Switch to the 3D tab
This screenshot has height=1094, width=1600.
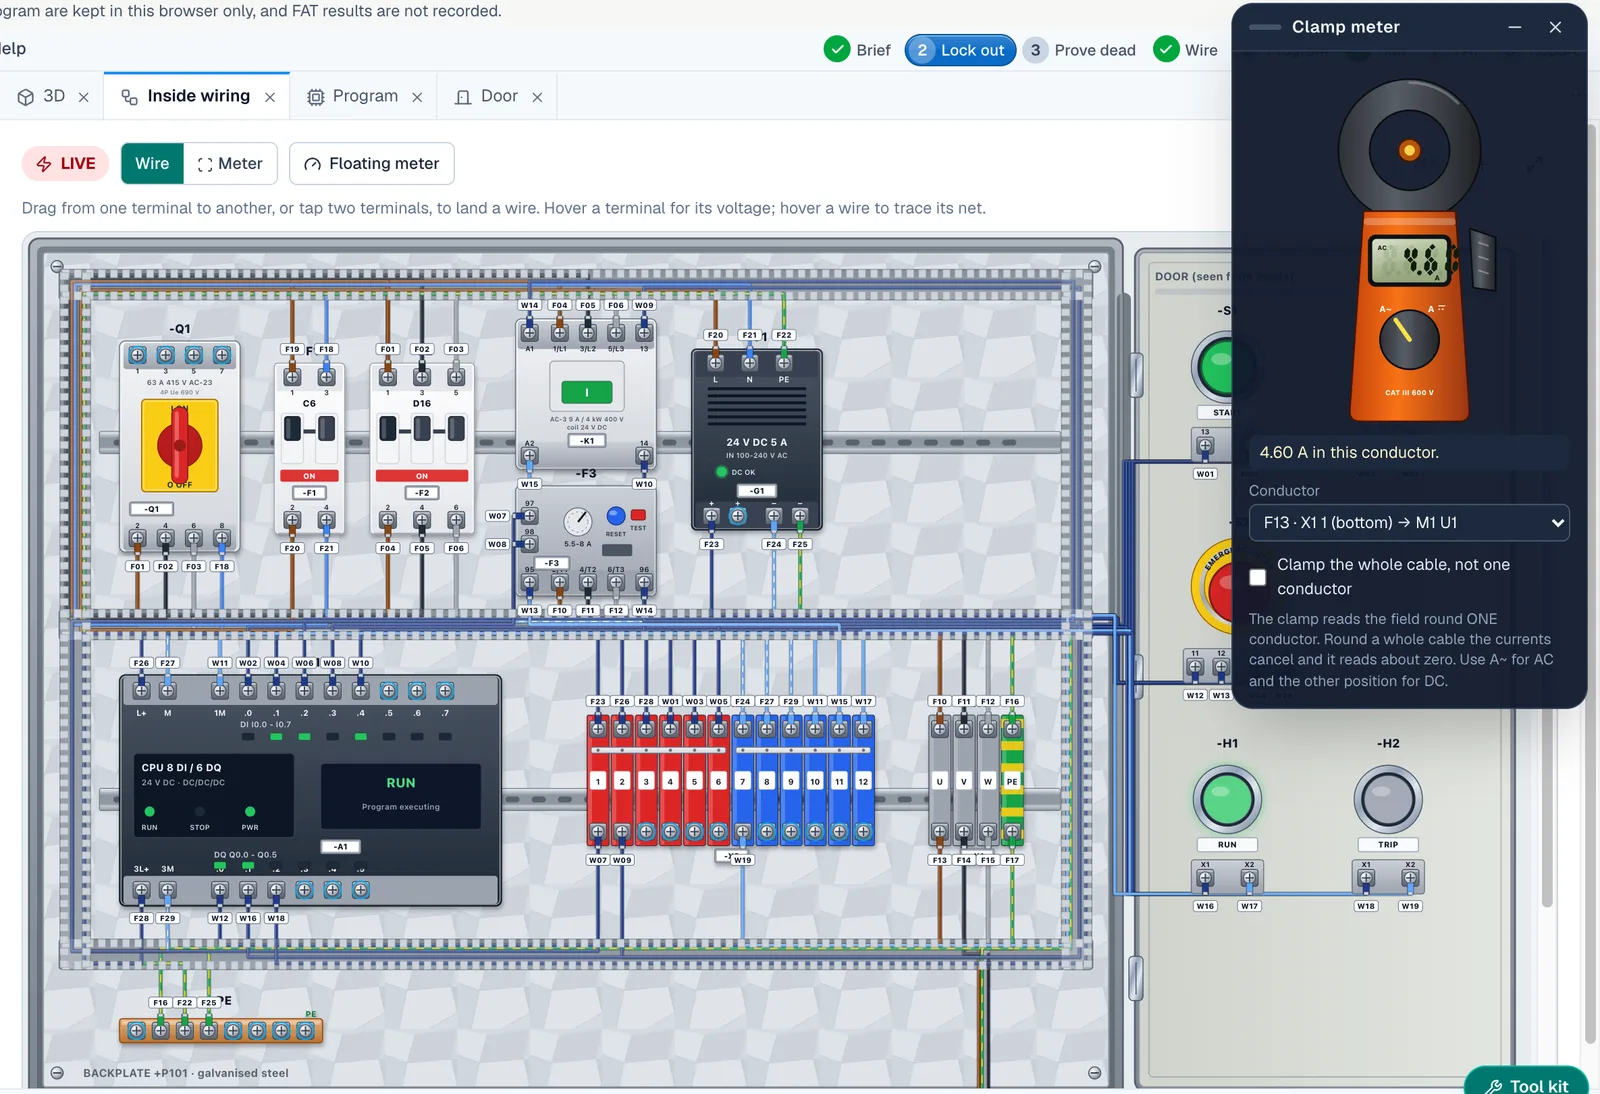pyautogui.click(x=42, y=96)
